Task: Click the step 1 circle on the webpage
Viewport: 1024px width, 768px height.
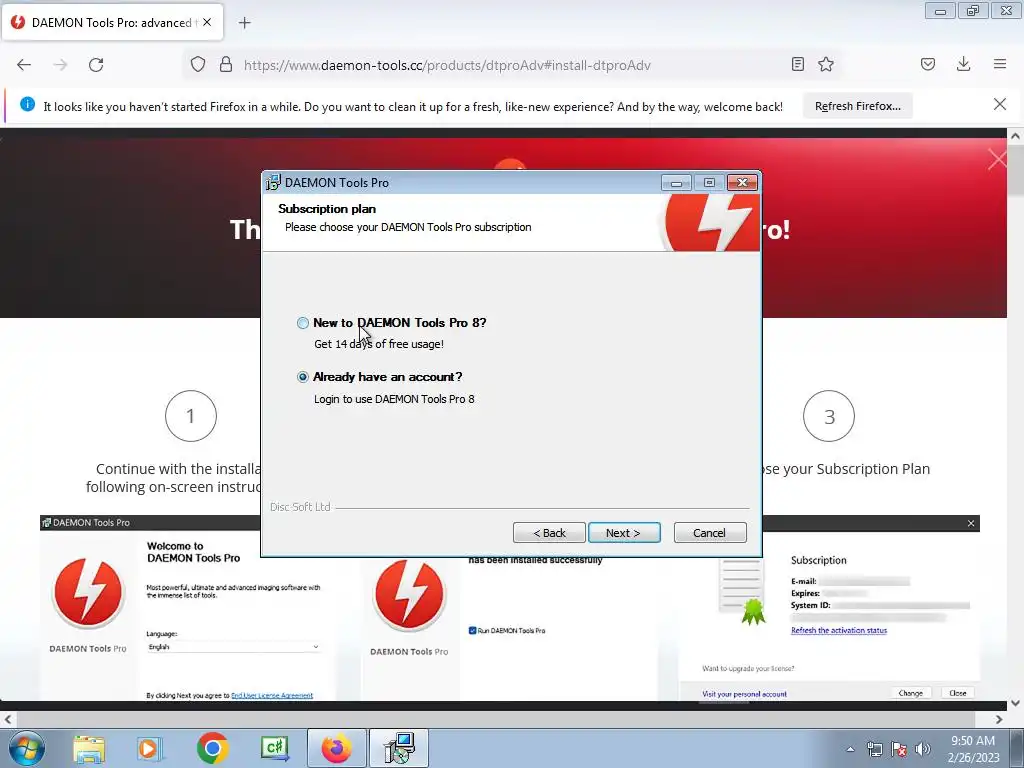Action: [191, 416]
